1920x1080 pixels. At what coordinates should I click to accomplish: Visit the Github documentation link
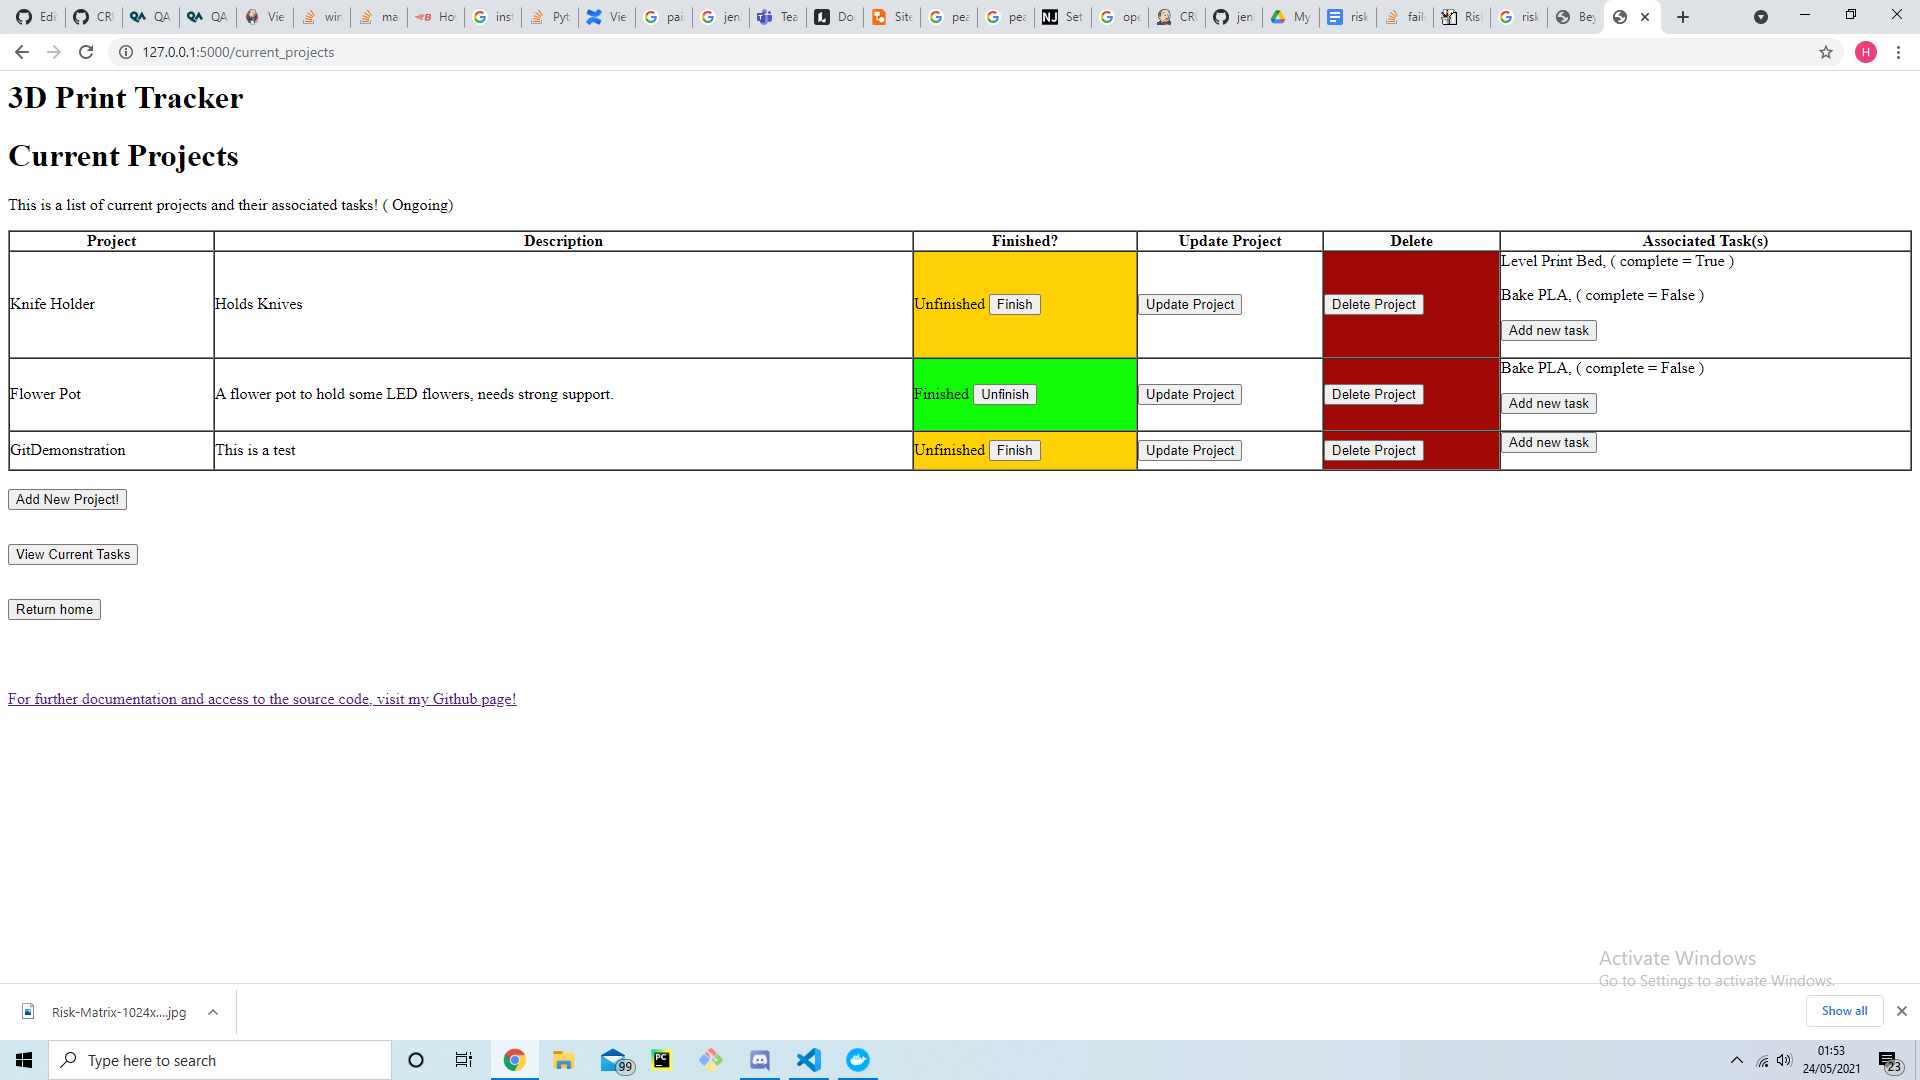point(261,698)
